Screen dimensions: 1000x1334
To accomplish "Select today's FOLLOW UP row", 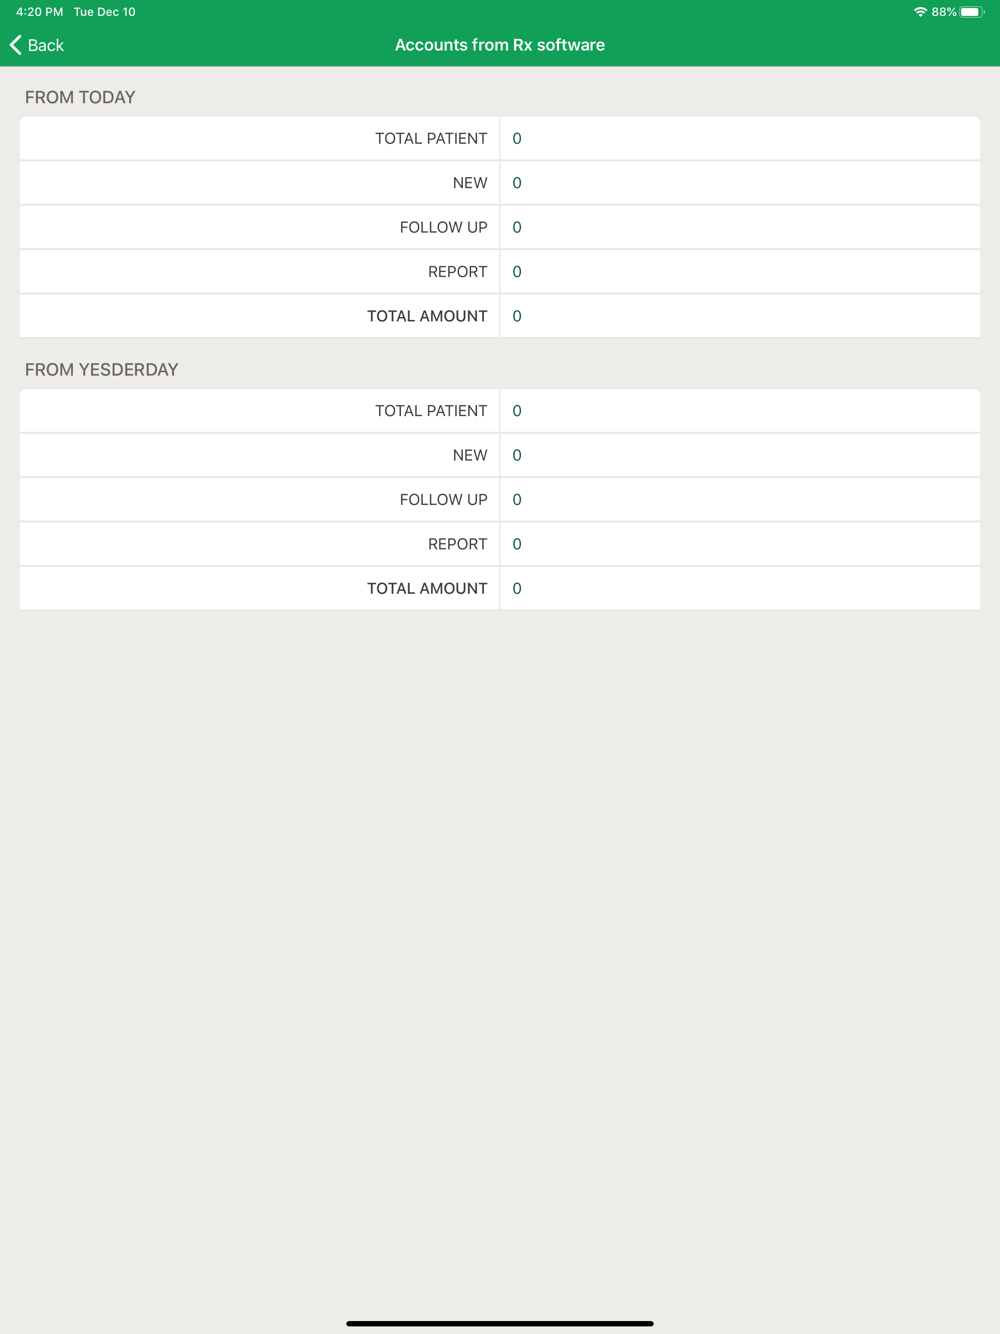I will pyautogui.click(x=500, y=227).
